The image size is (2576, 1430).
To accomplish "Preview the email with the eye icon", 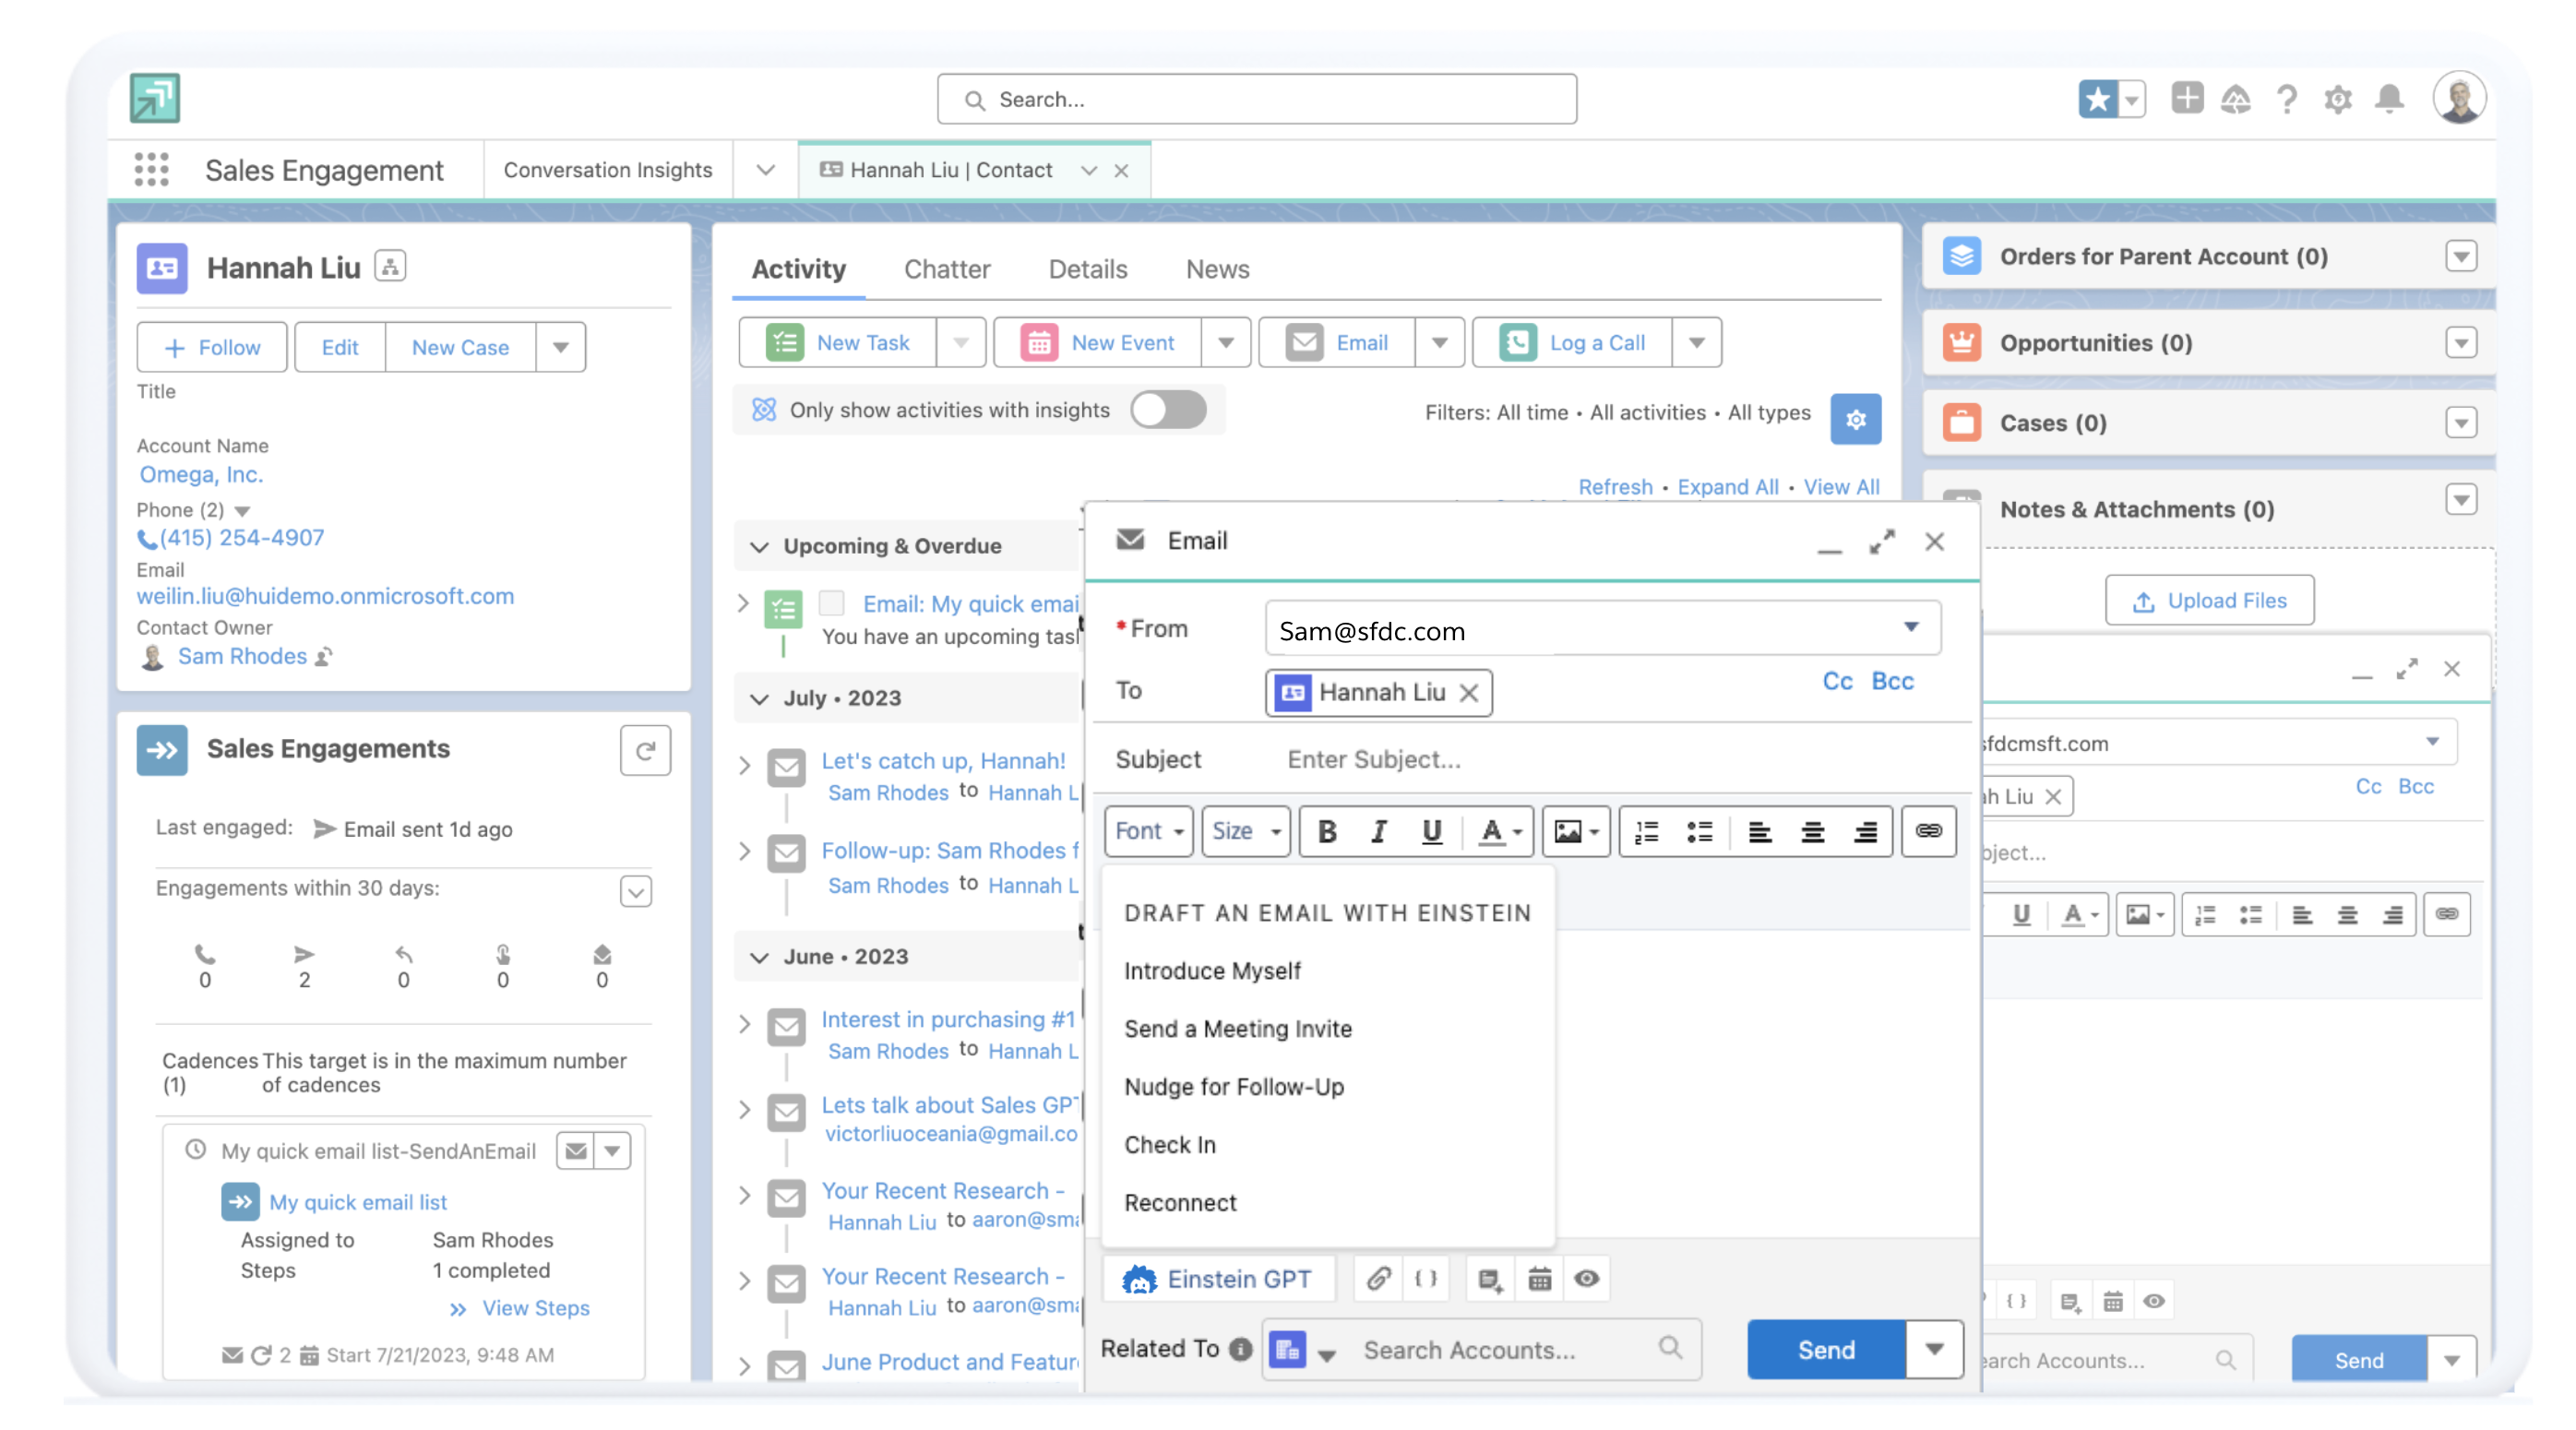I will (x=1588, y=1279).
